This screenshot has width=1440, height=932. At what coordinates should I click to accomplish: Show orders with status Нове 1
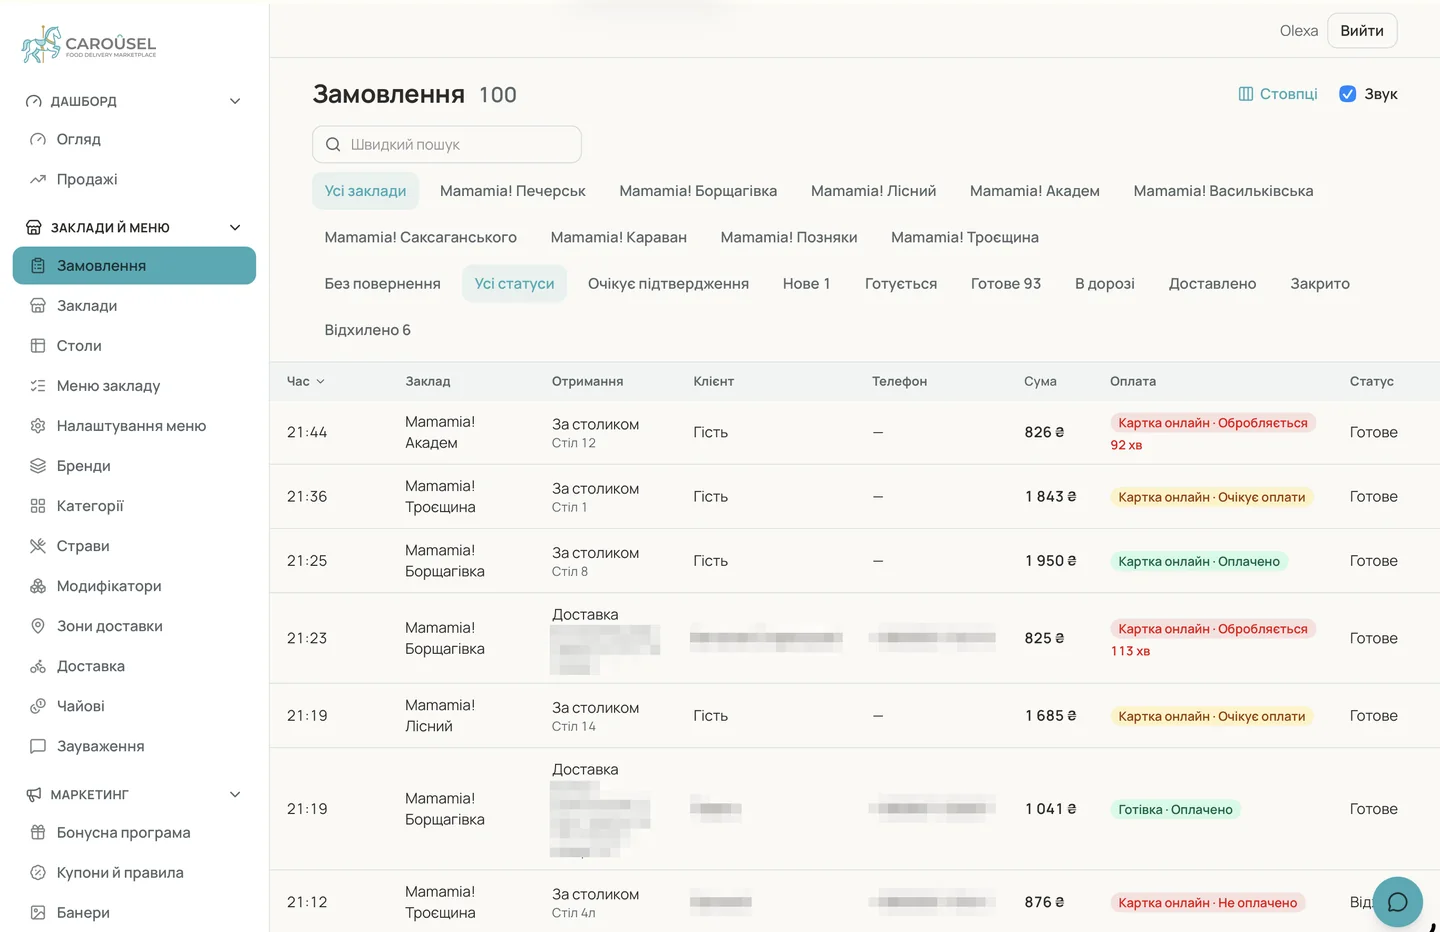pyautogui.click(x=807, y=284)
